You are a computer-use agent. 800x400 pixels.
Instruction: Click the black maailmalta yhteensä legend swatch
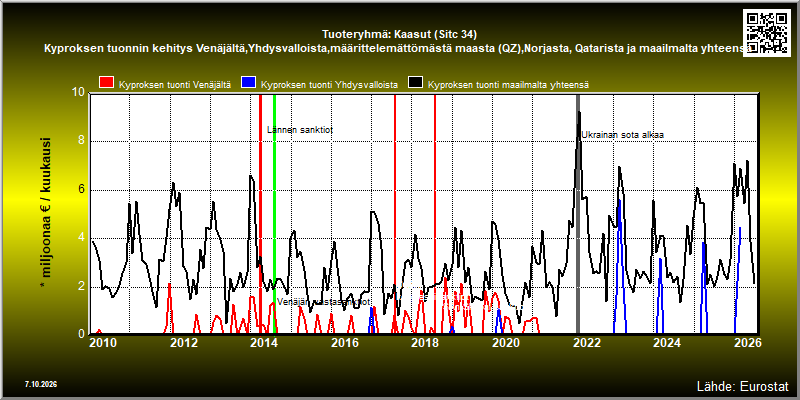415,84
